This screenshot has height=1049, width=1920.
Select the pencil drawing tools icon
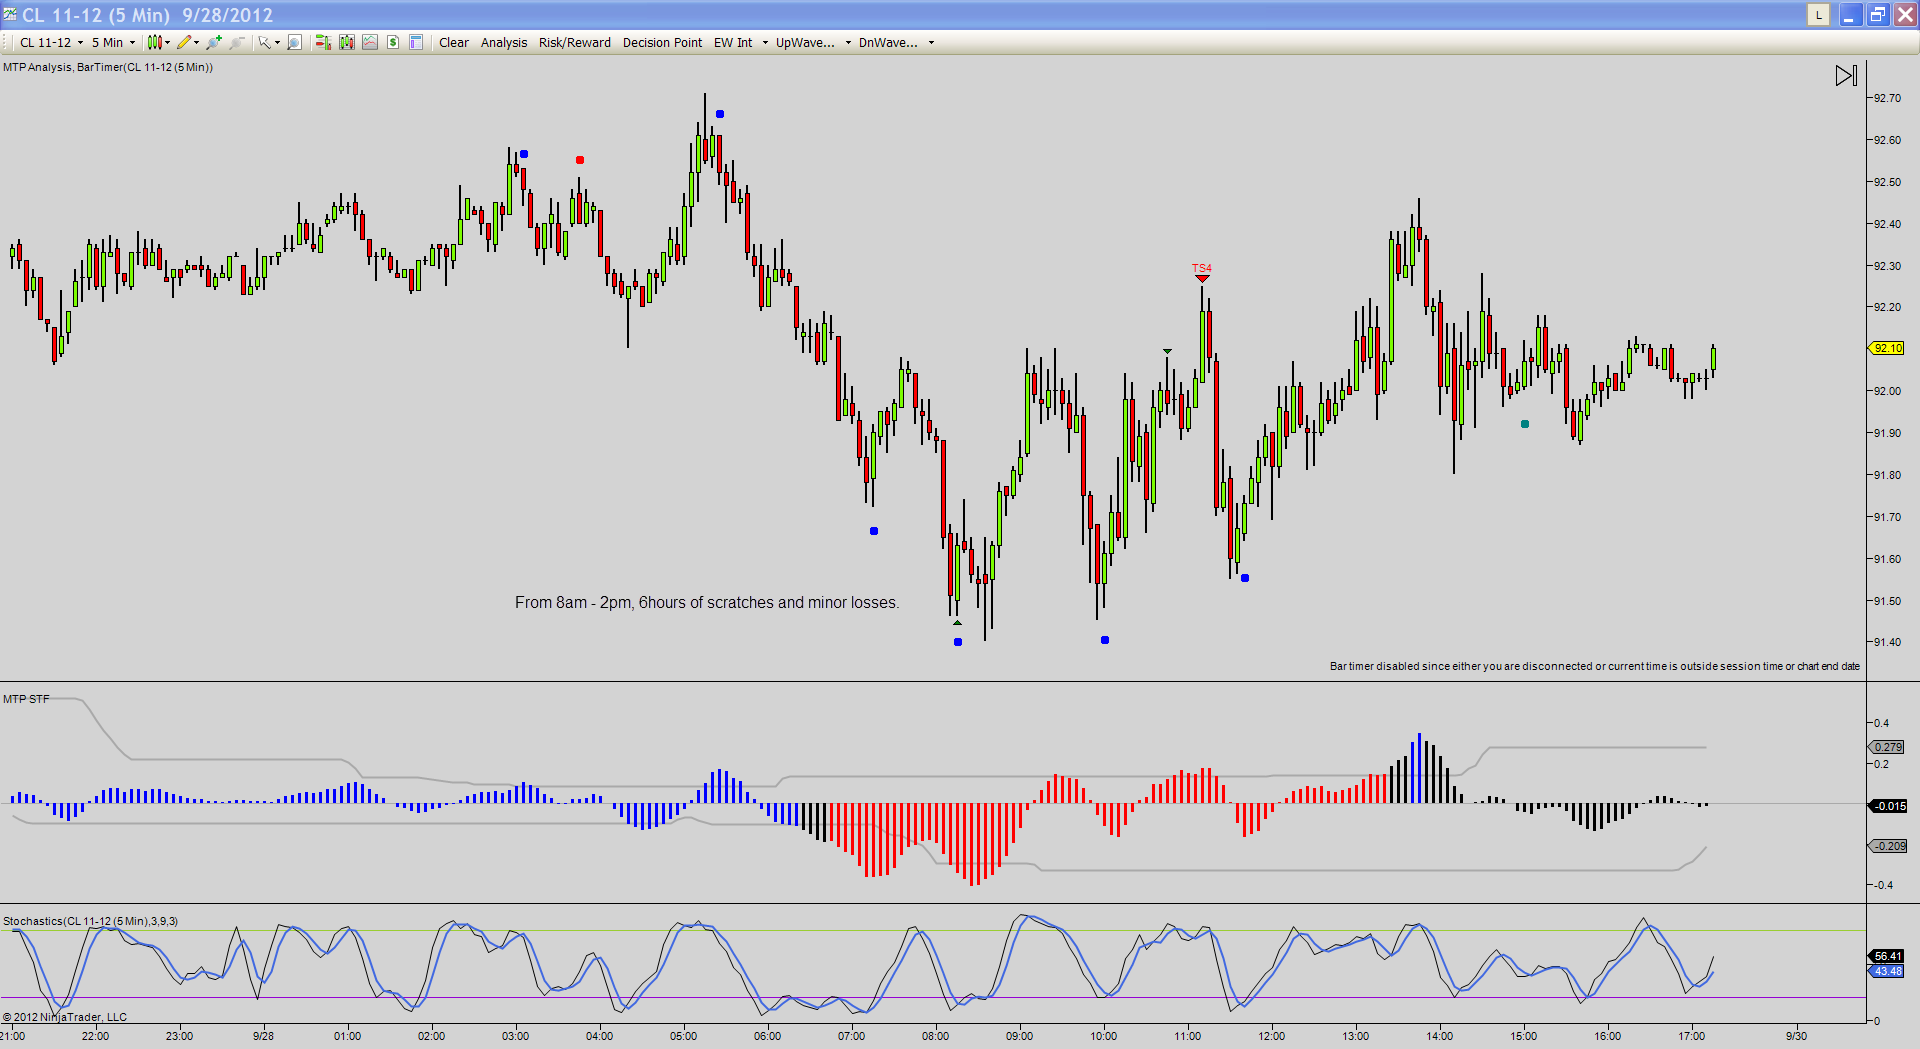point(184,42)
